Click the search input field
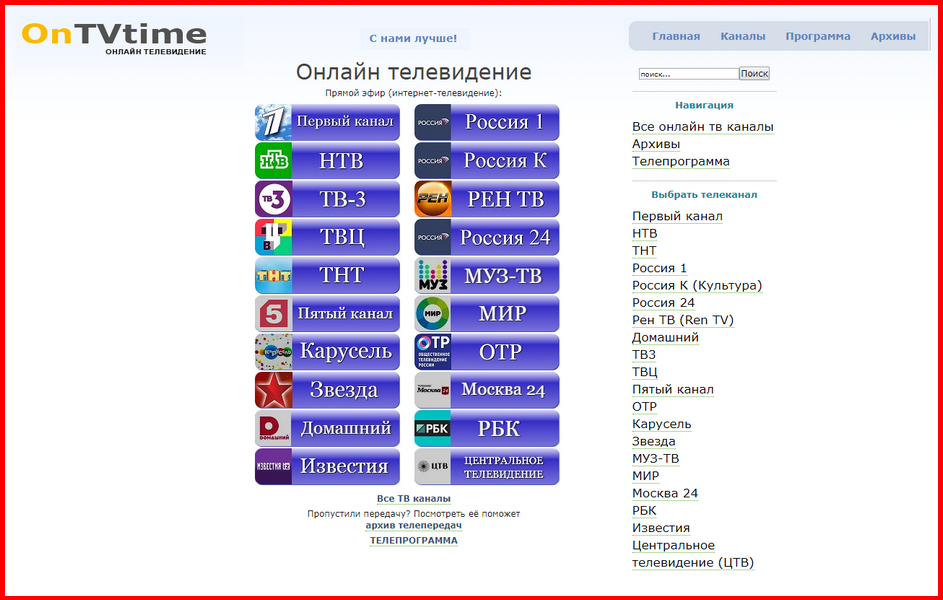943x600 pixels. click(x=689, y=74)
